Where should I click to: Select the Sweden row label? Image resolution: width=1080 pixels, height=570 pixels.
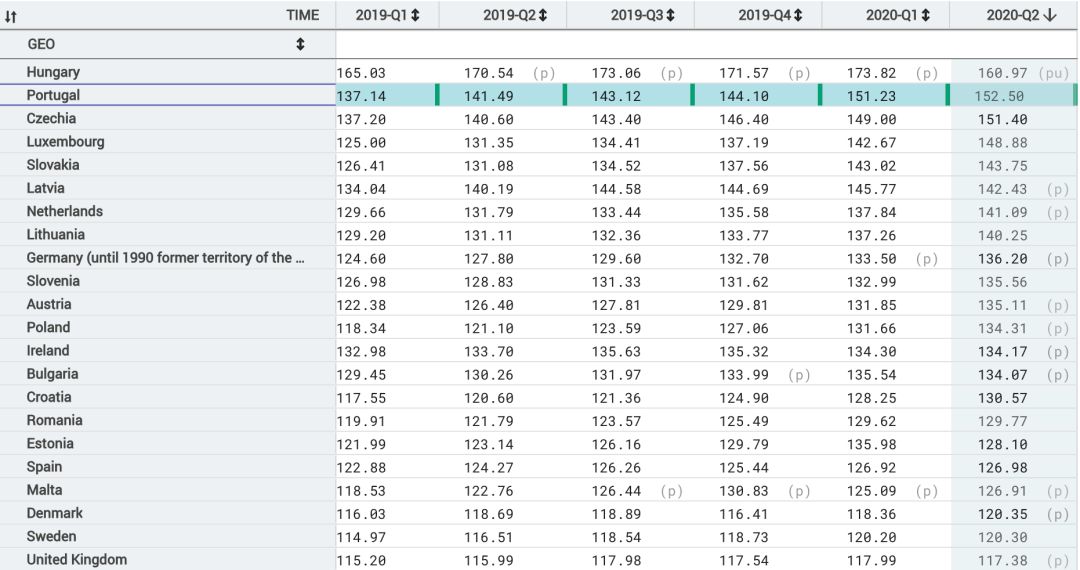tap(52, 537)
